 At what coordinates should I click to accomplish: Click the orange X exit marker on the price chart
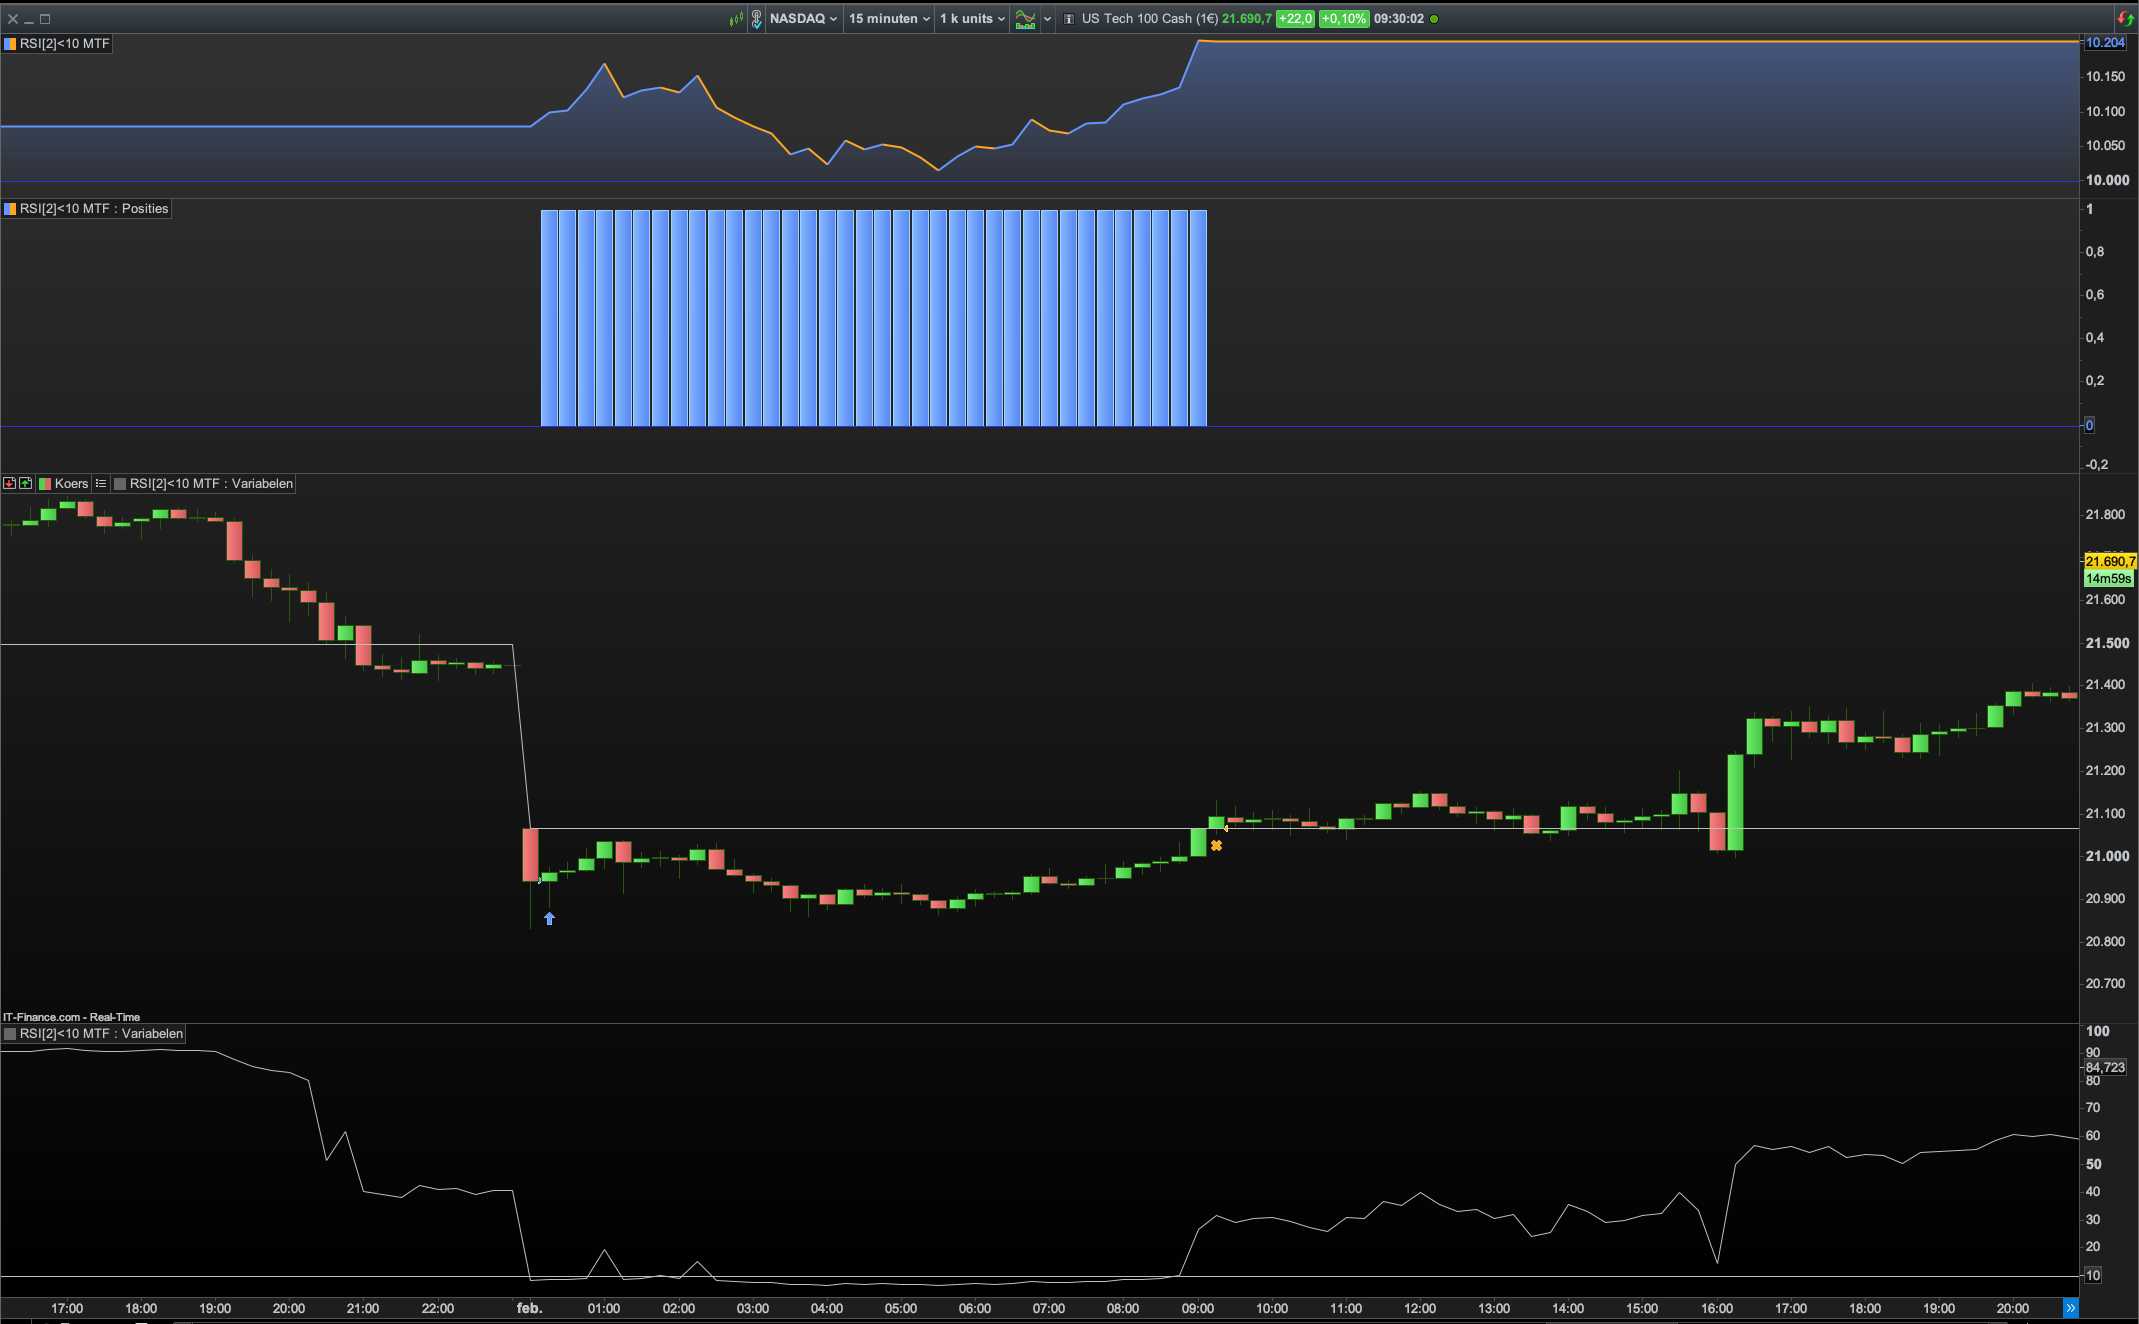click(1216, 846)
